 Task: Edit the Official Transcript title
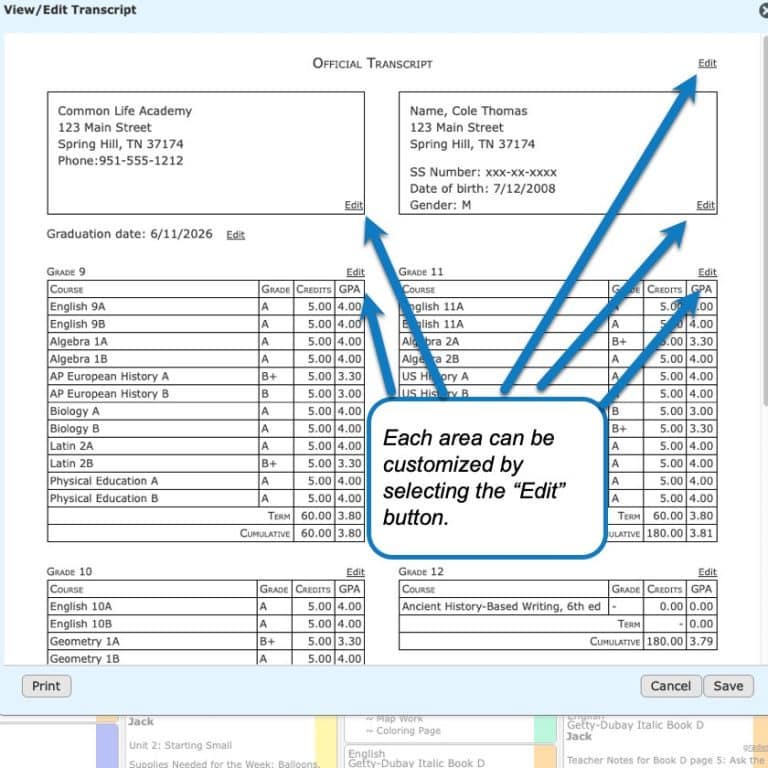[x=707, y=63]
